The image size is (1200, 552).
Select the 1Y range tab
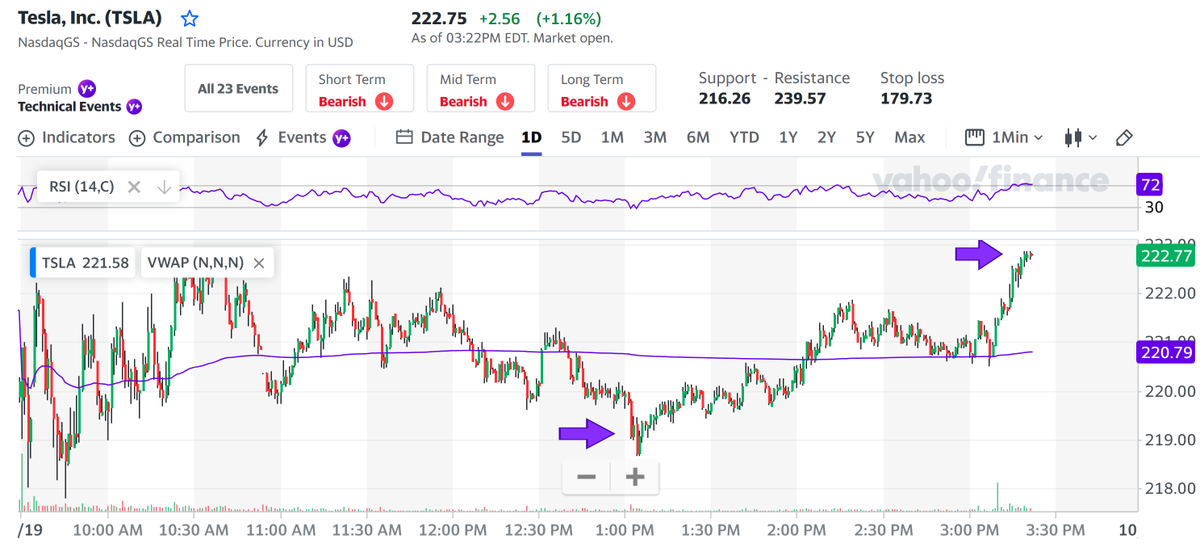(x=788, y=137)
